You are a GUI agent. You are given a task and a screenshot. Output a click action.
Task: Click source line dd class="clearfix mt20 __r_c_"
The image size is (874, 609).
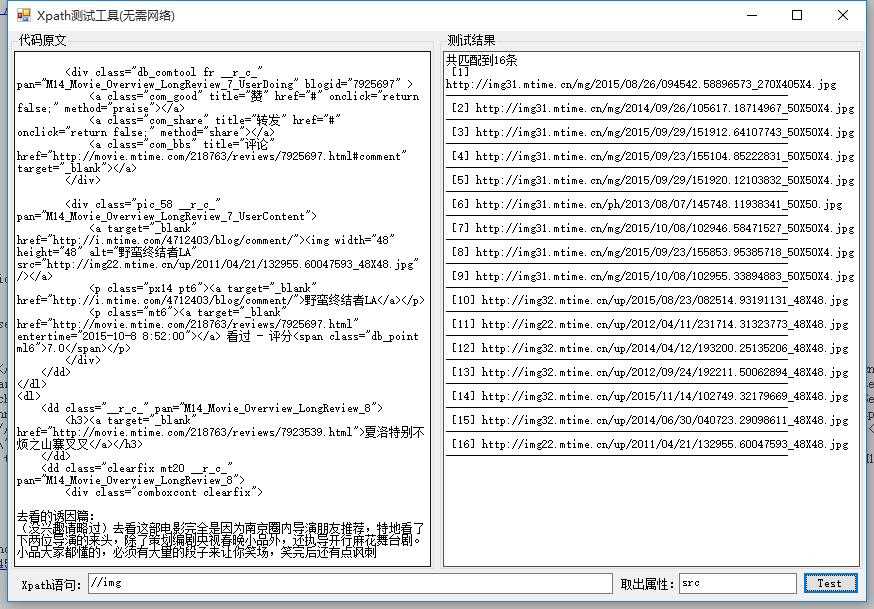137,467
